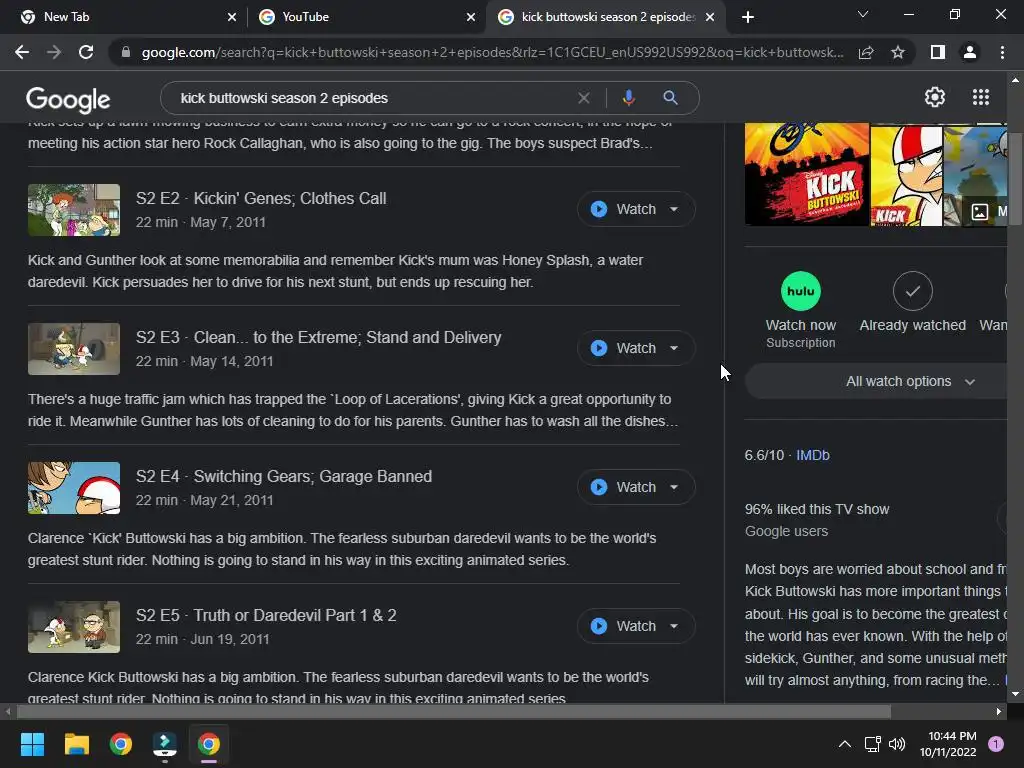This screenshot has width=1024, height=768.
Task: Clear the search box with the X icon
Action: [x=584, y=98]
